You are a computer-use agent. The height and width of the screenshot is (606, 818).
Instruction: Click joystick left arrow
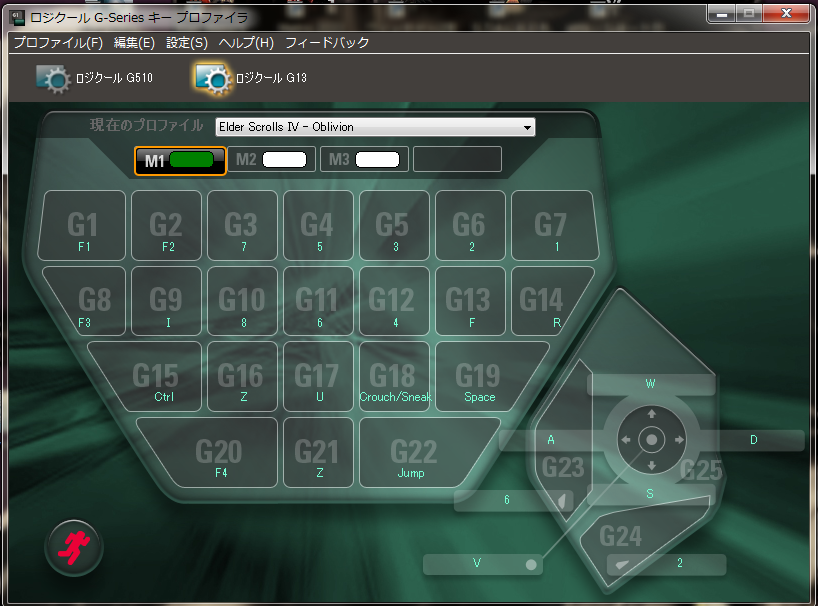tap(625, 440)
